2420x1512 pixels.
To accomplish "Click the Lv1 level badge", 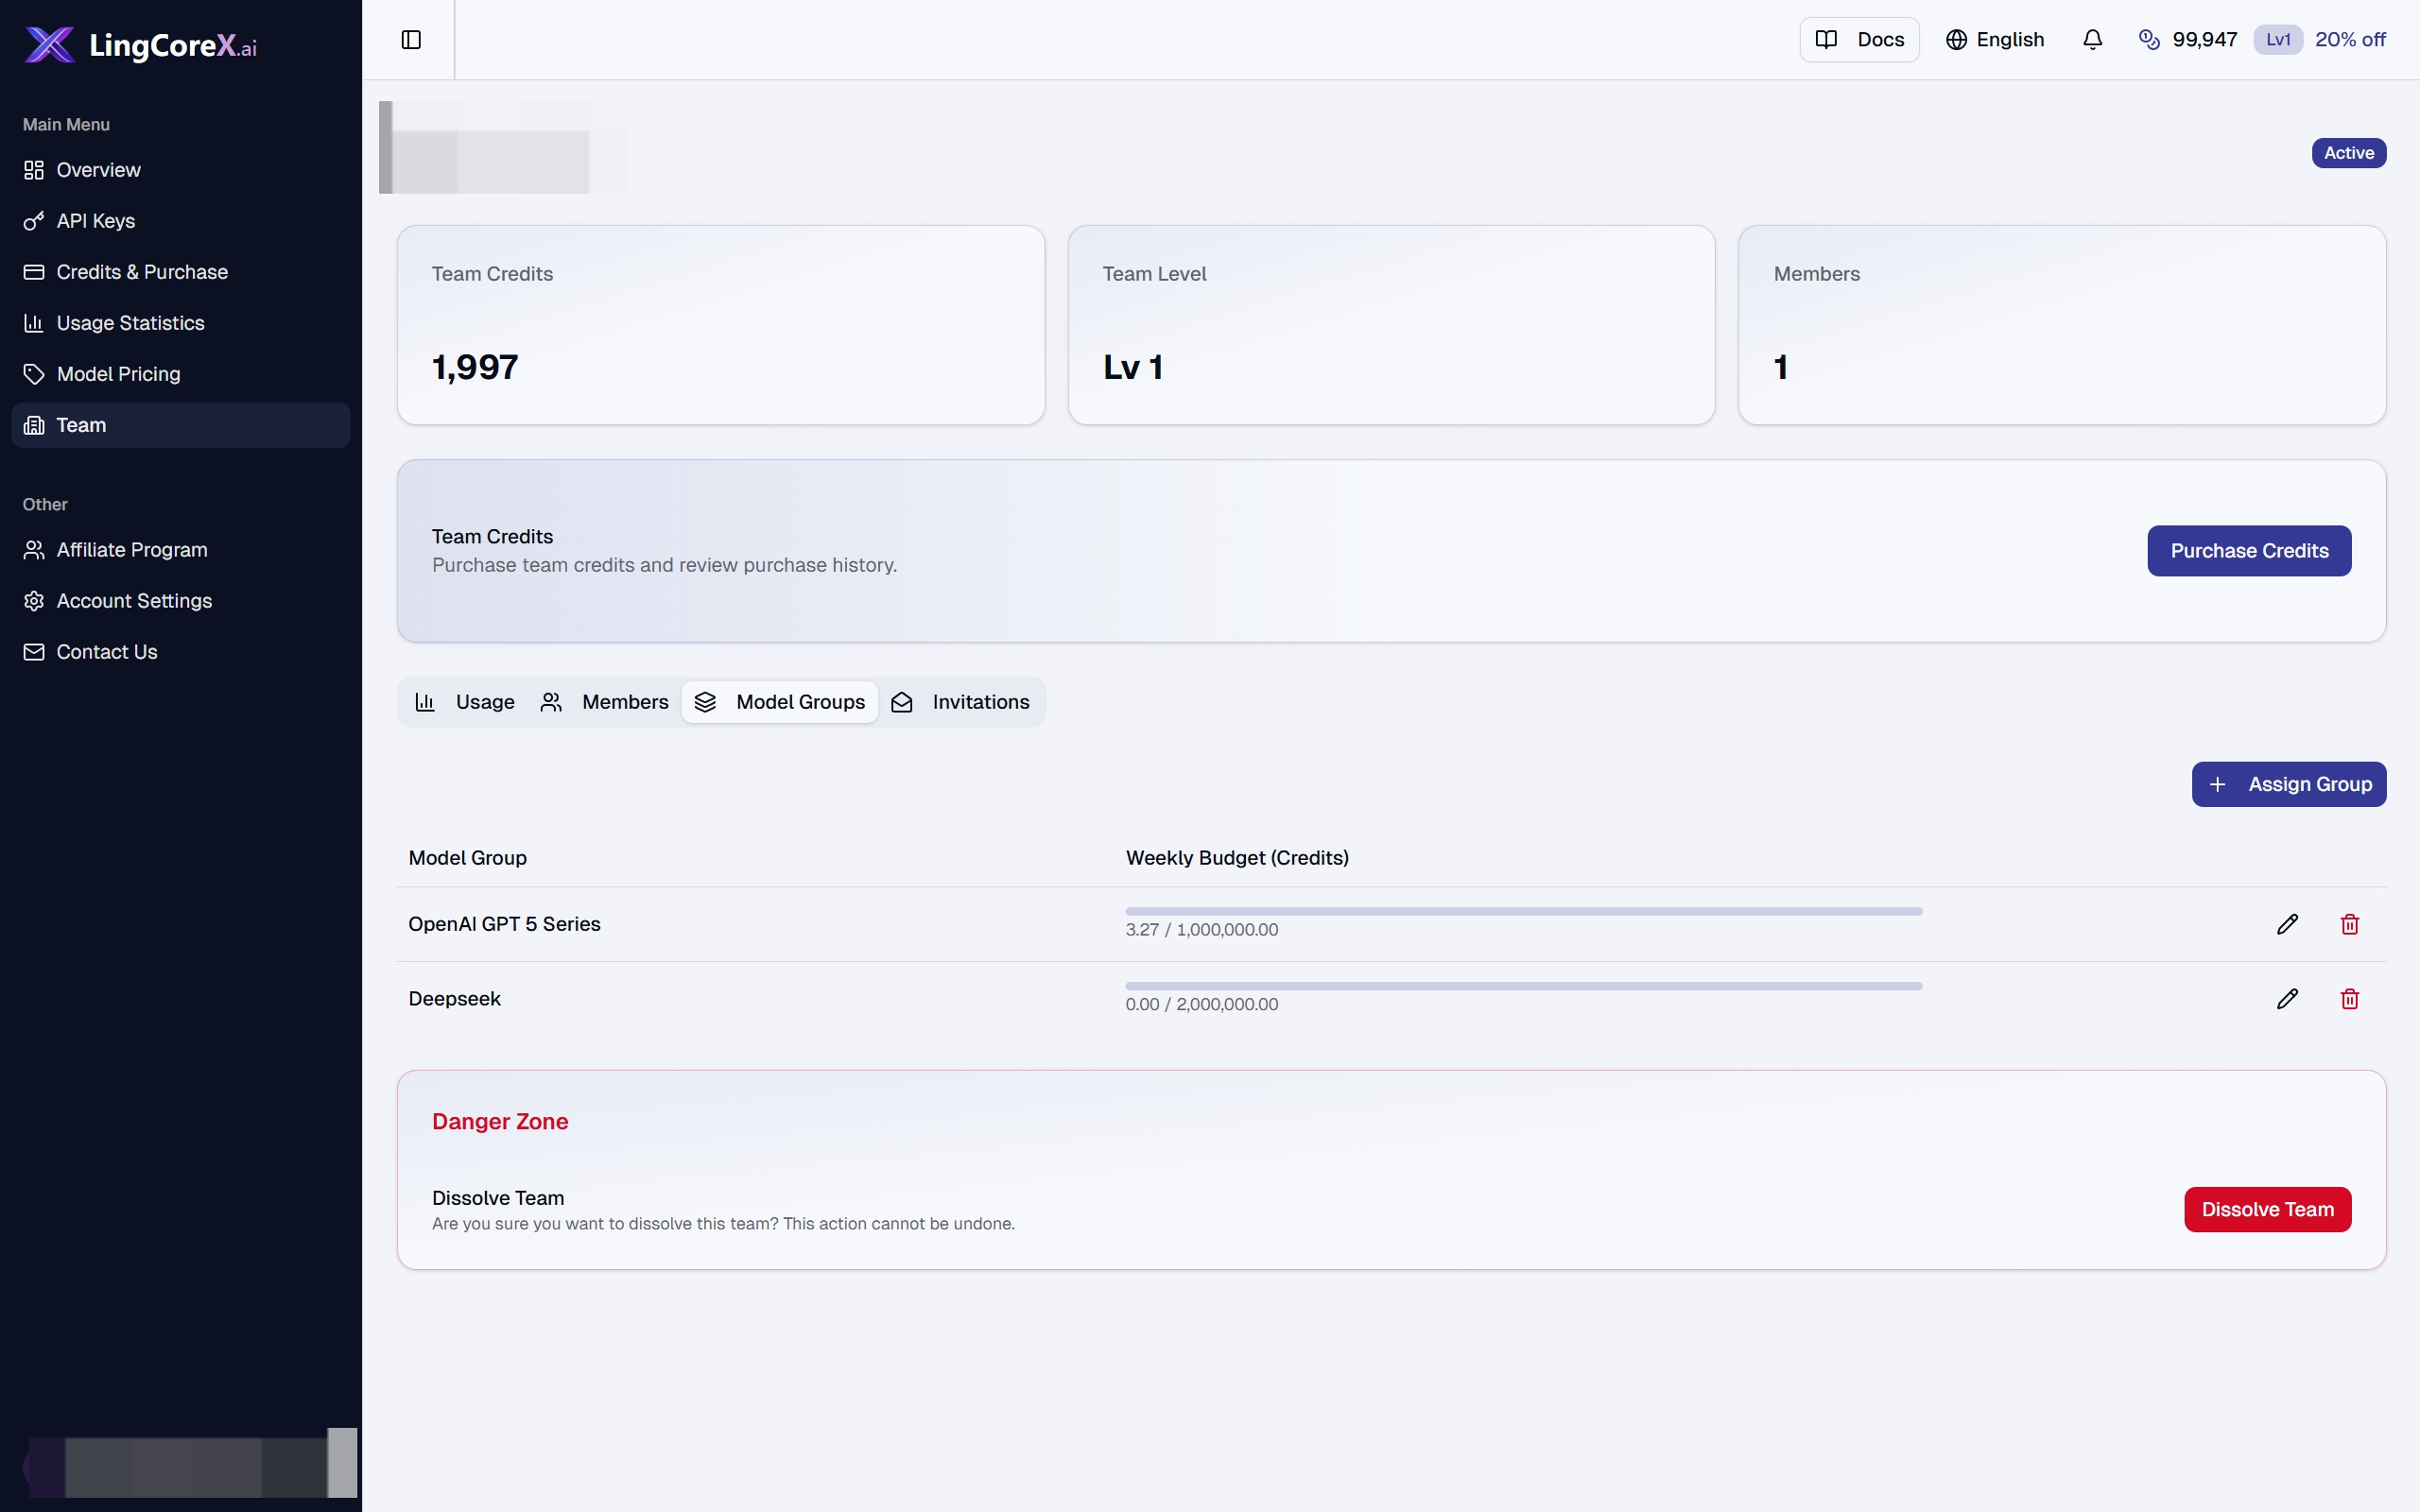I will pyautogui.click(x=2278, y=39).
